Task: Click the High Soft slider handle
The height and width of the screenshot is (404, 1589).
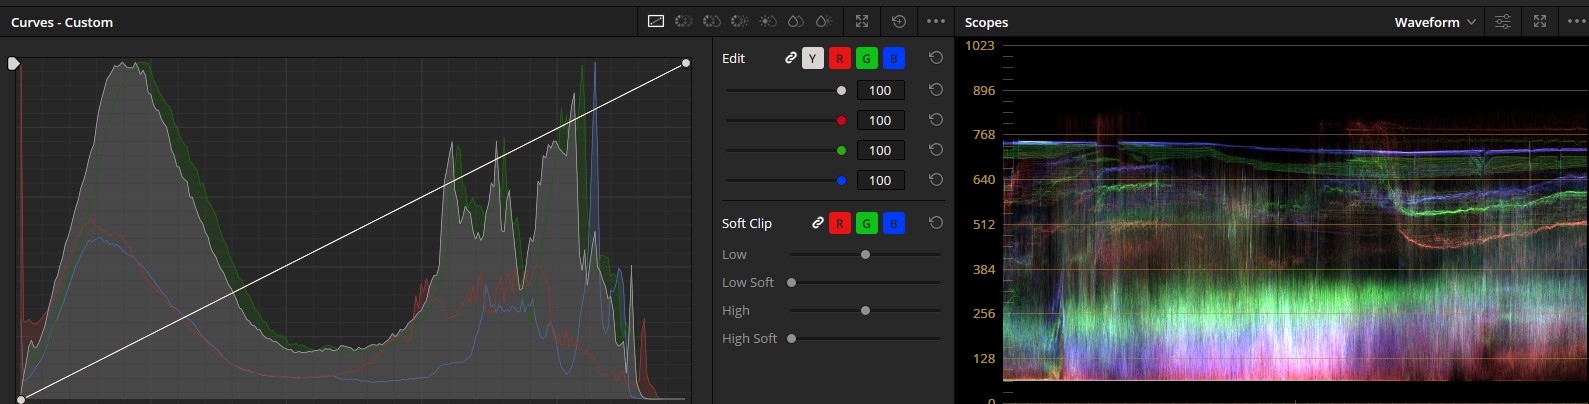Action: [792, 338]
